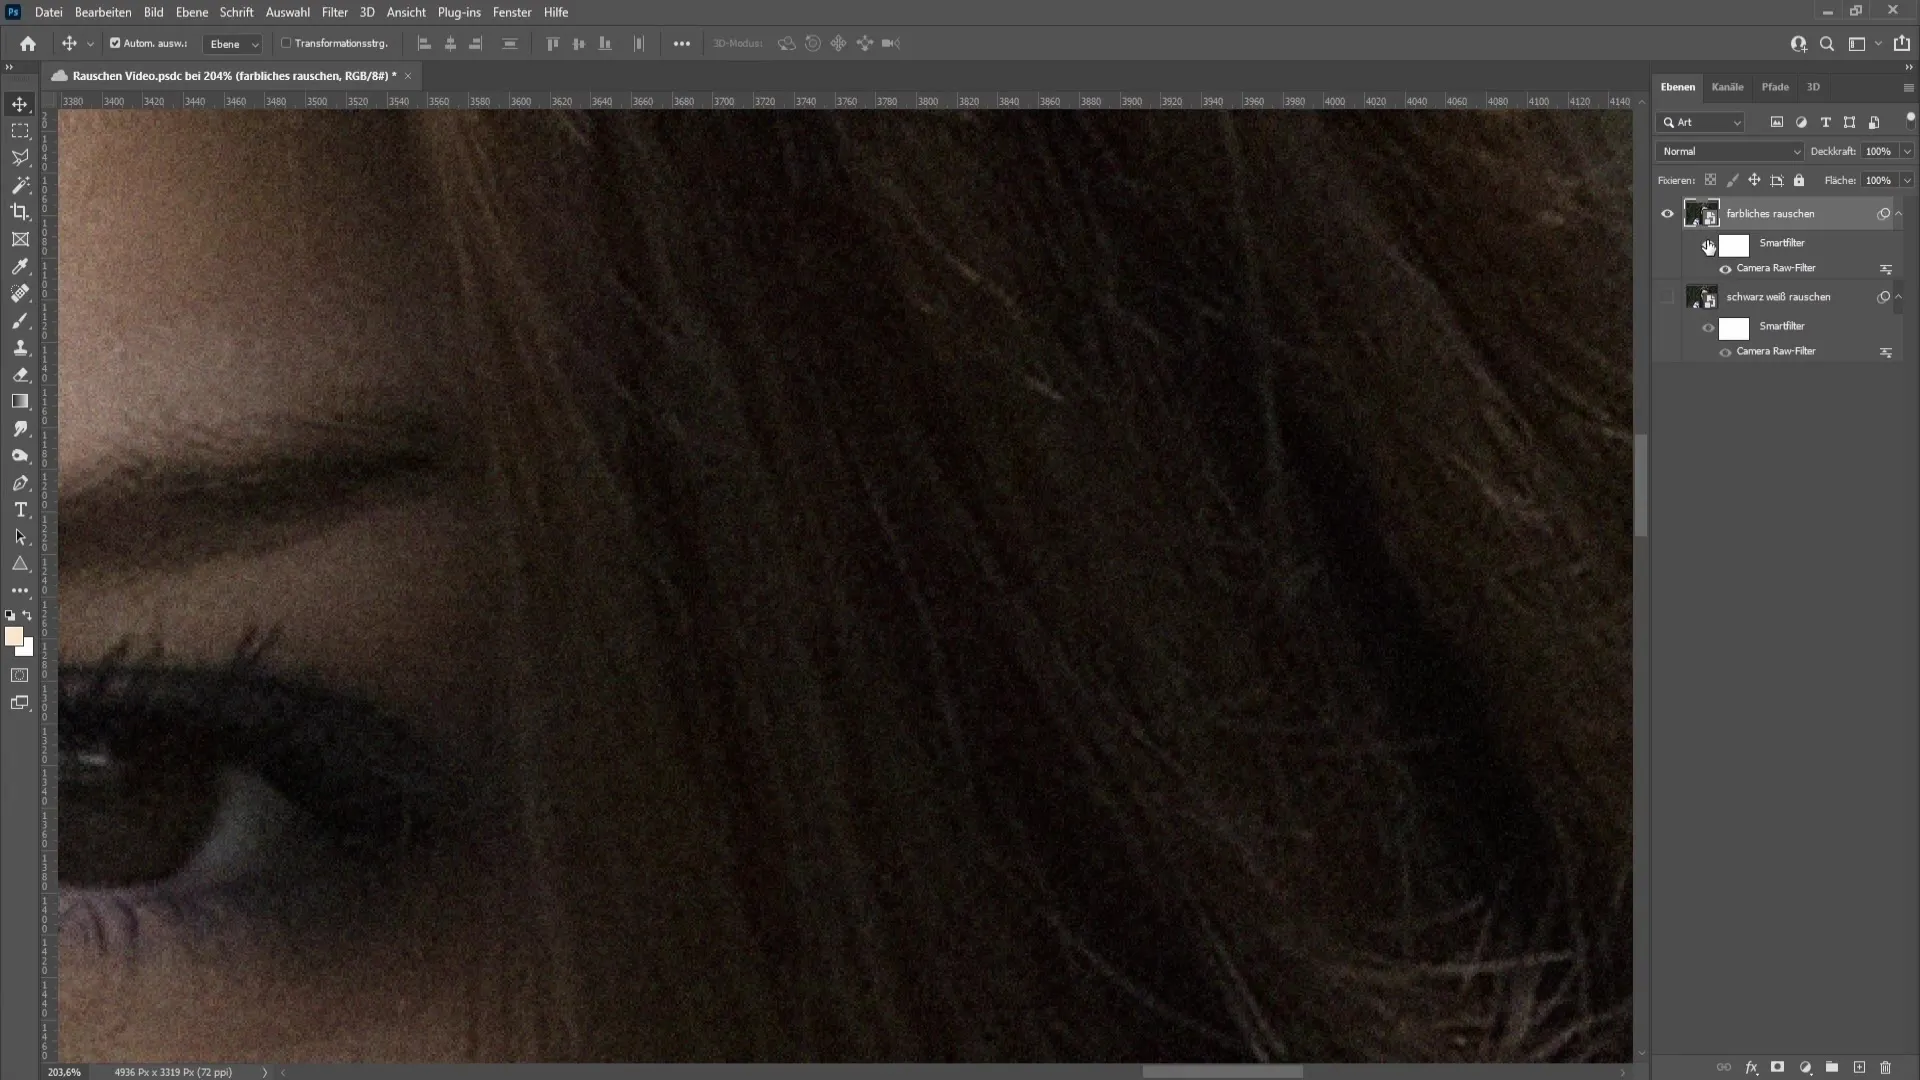
Task: Select the Brush tool
Action: pyautogui.click(x=18, y=320)
